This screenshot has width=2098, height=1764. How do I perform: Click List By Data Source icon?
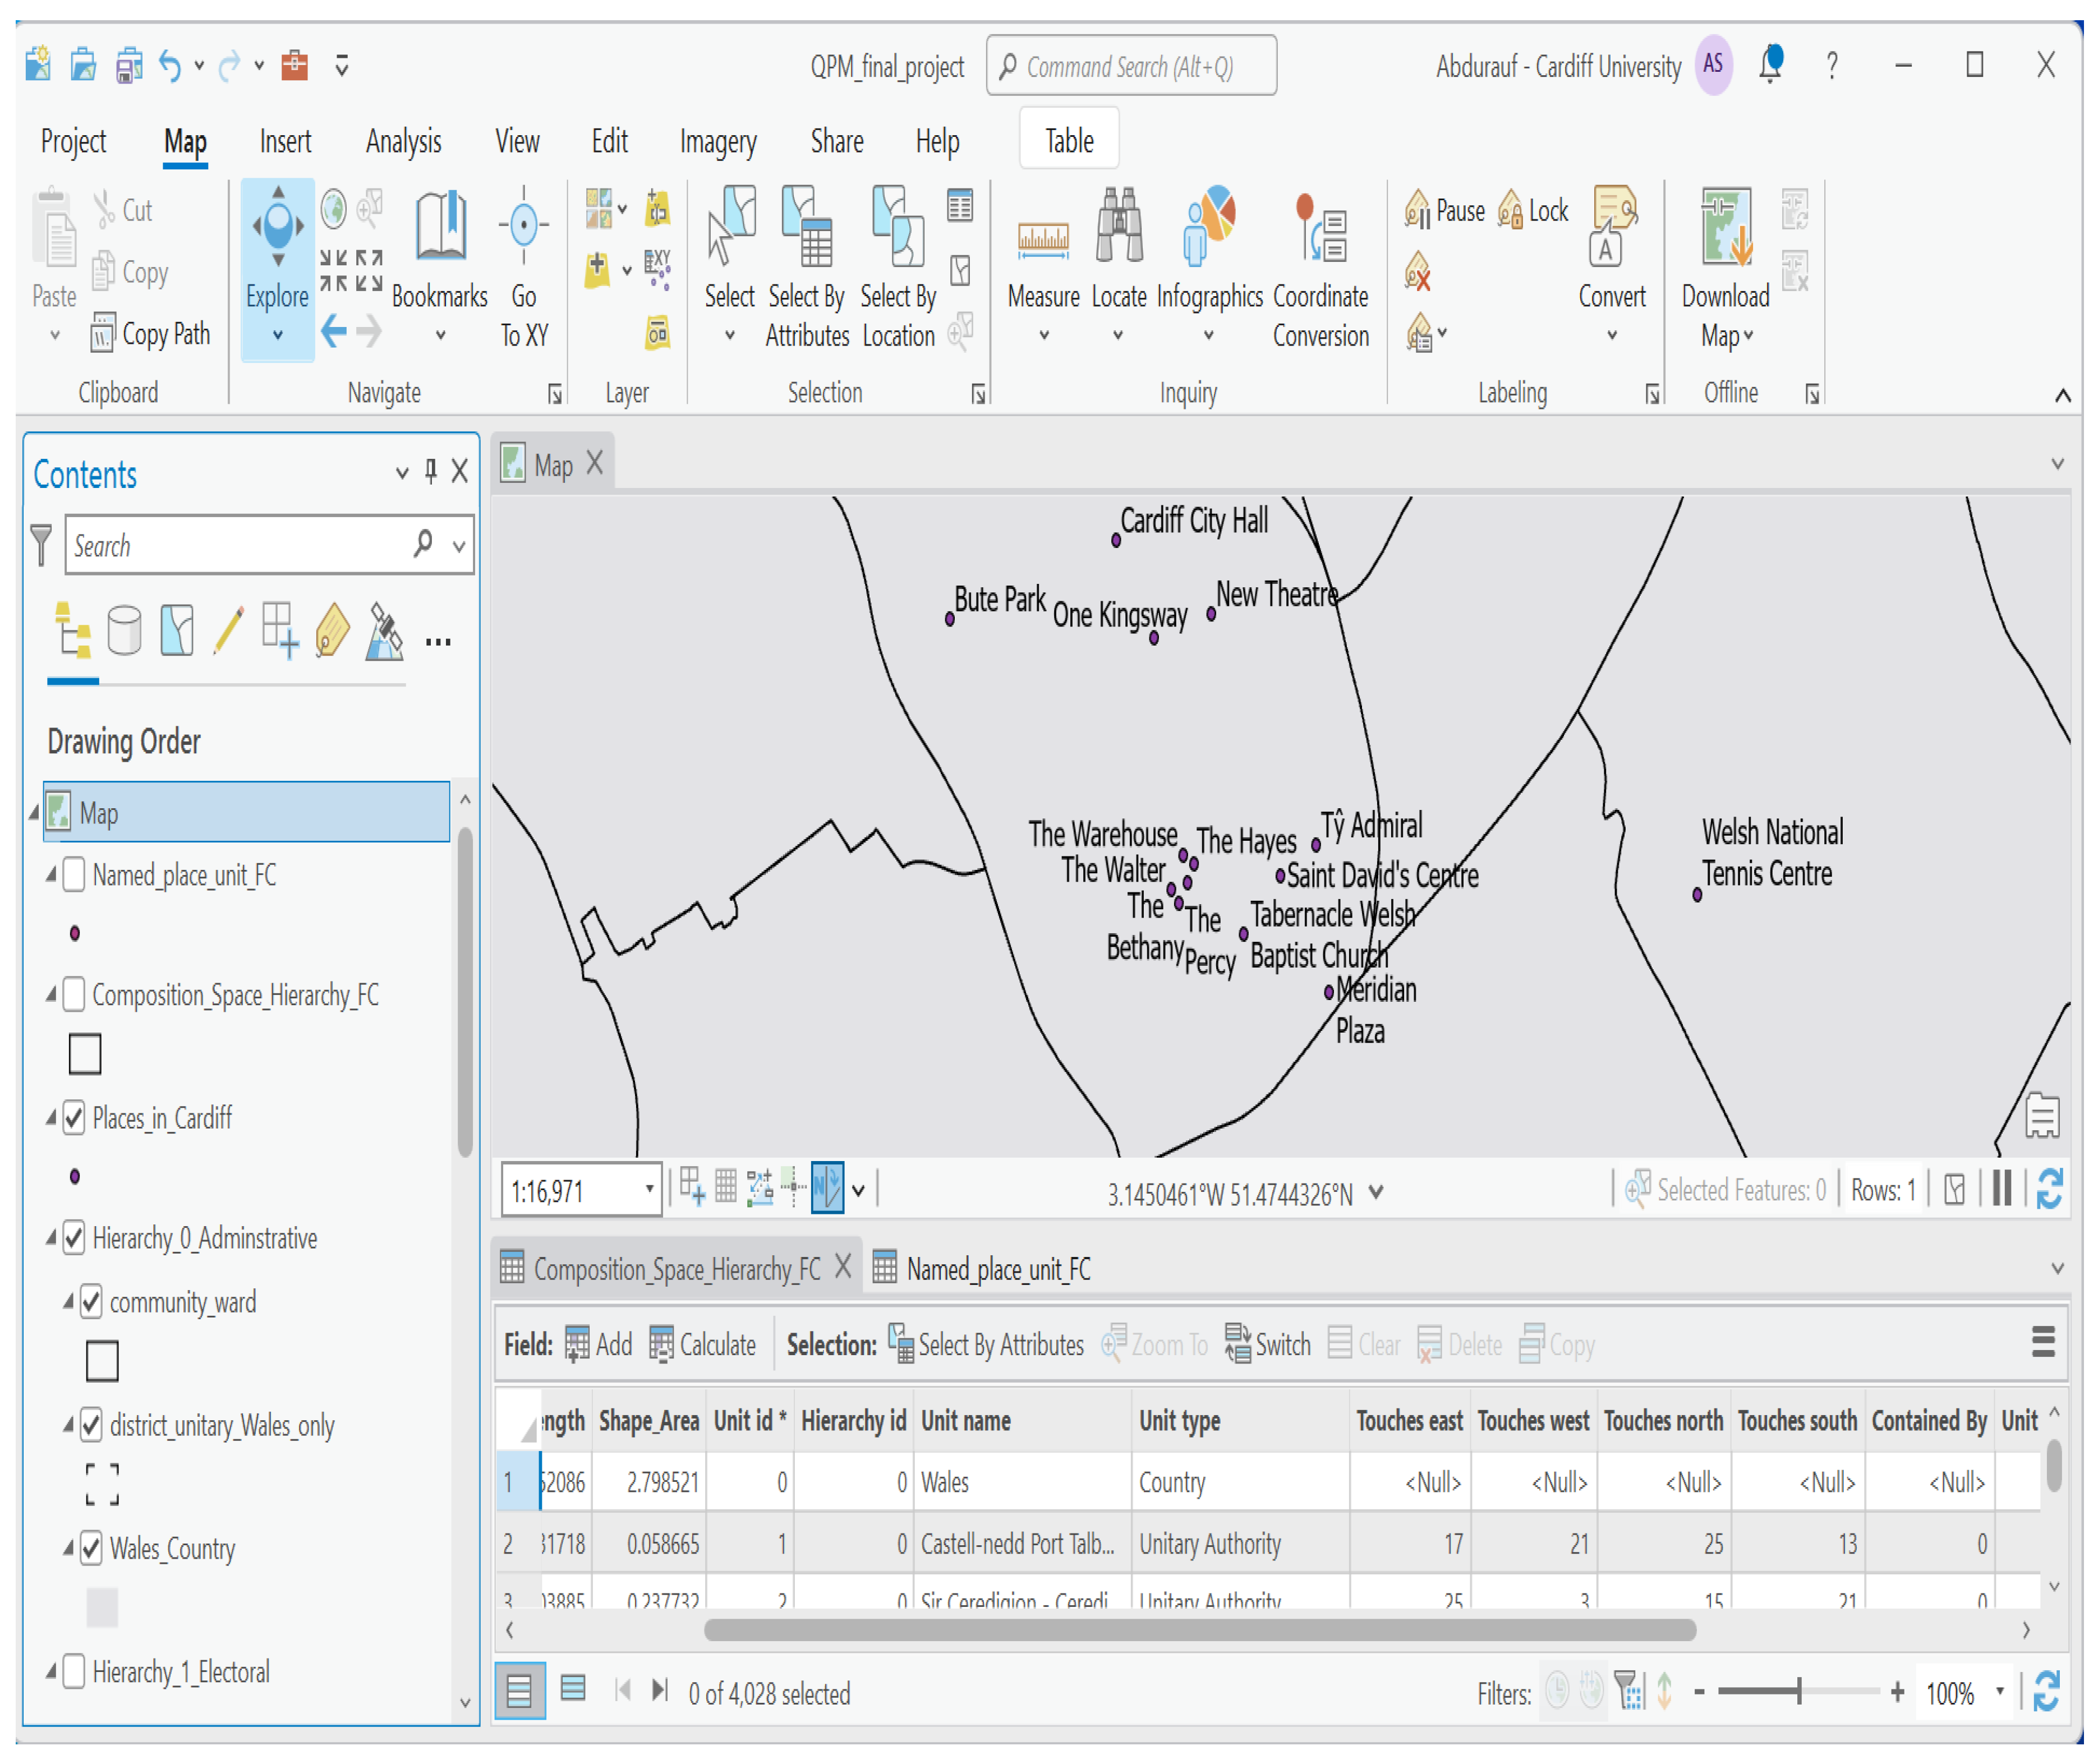click(x=124, y=632)
